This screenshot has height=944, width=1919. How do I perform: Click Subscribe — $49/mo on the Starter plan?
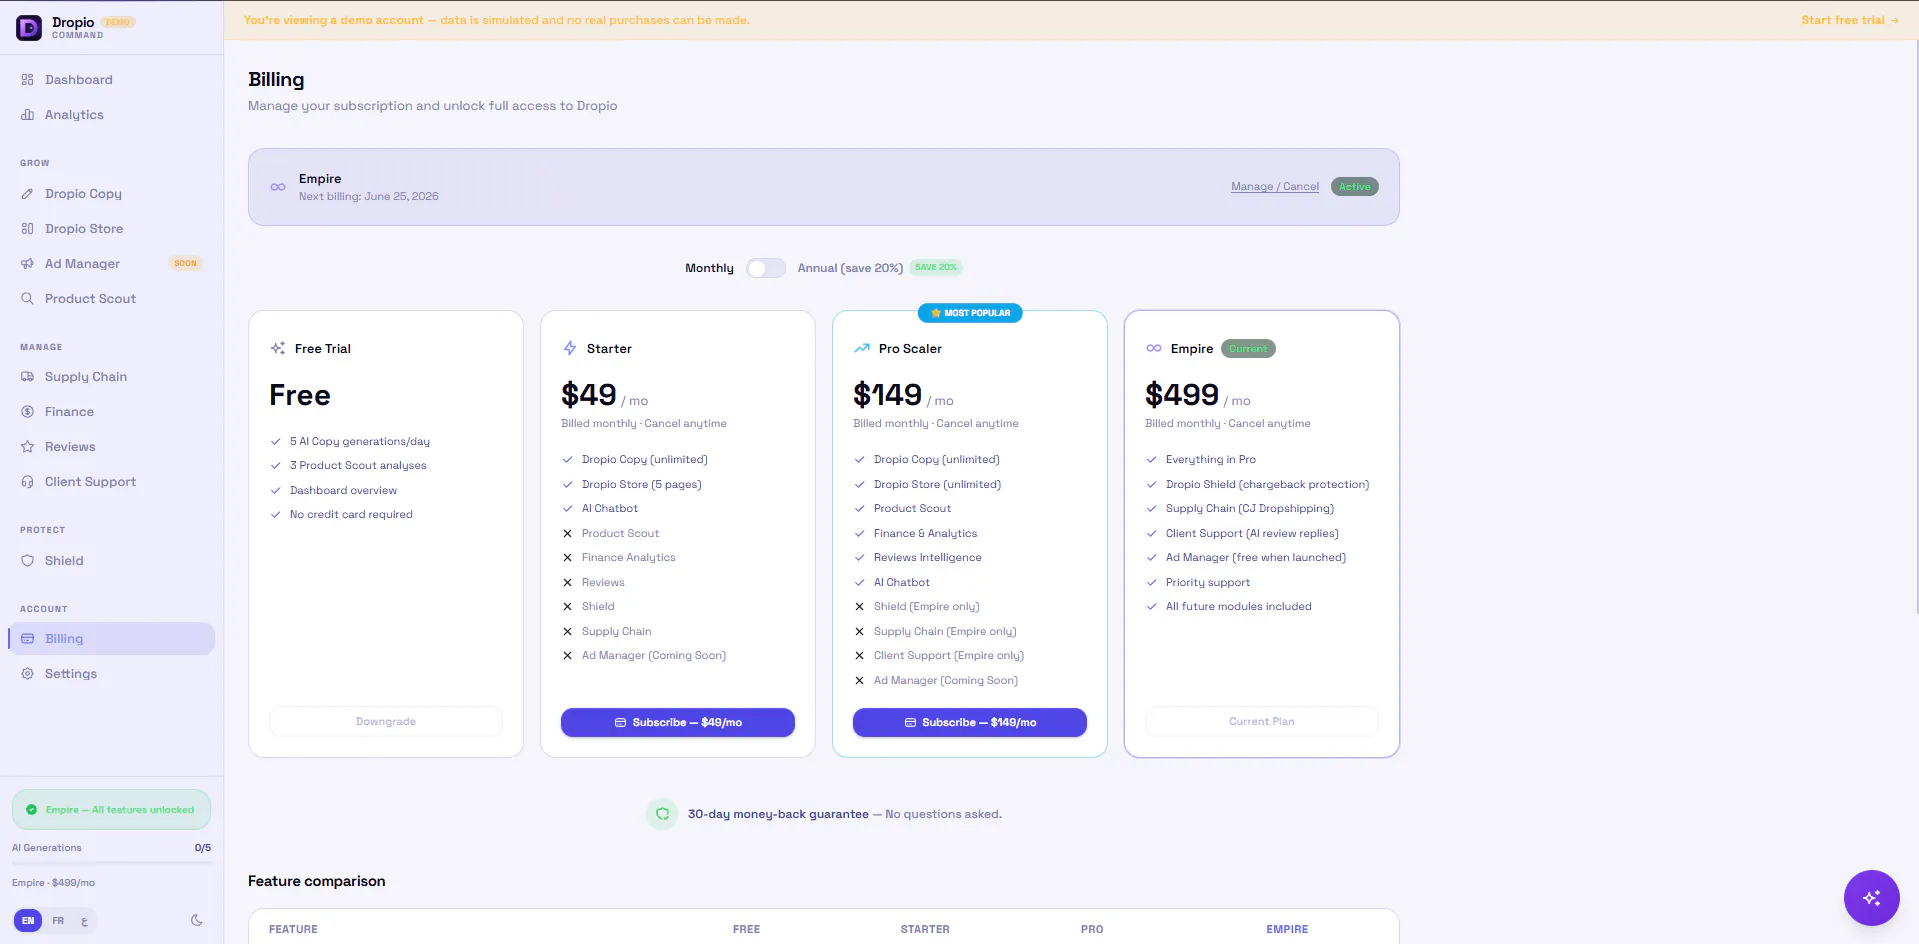(678, 722)
